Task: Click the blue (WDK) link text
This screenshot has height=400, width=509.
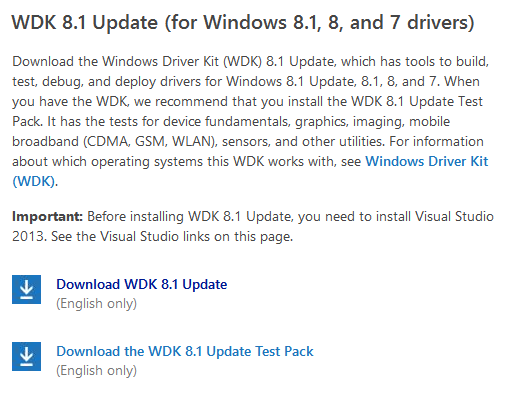Action: 33,182
